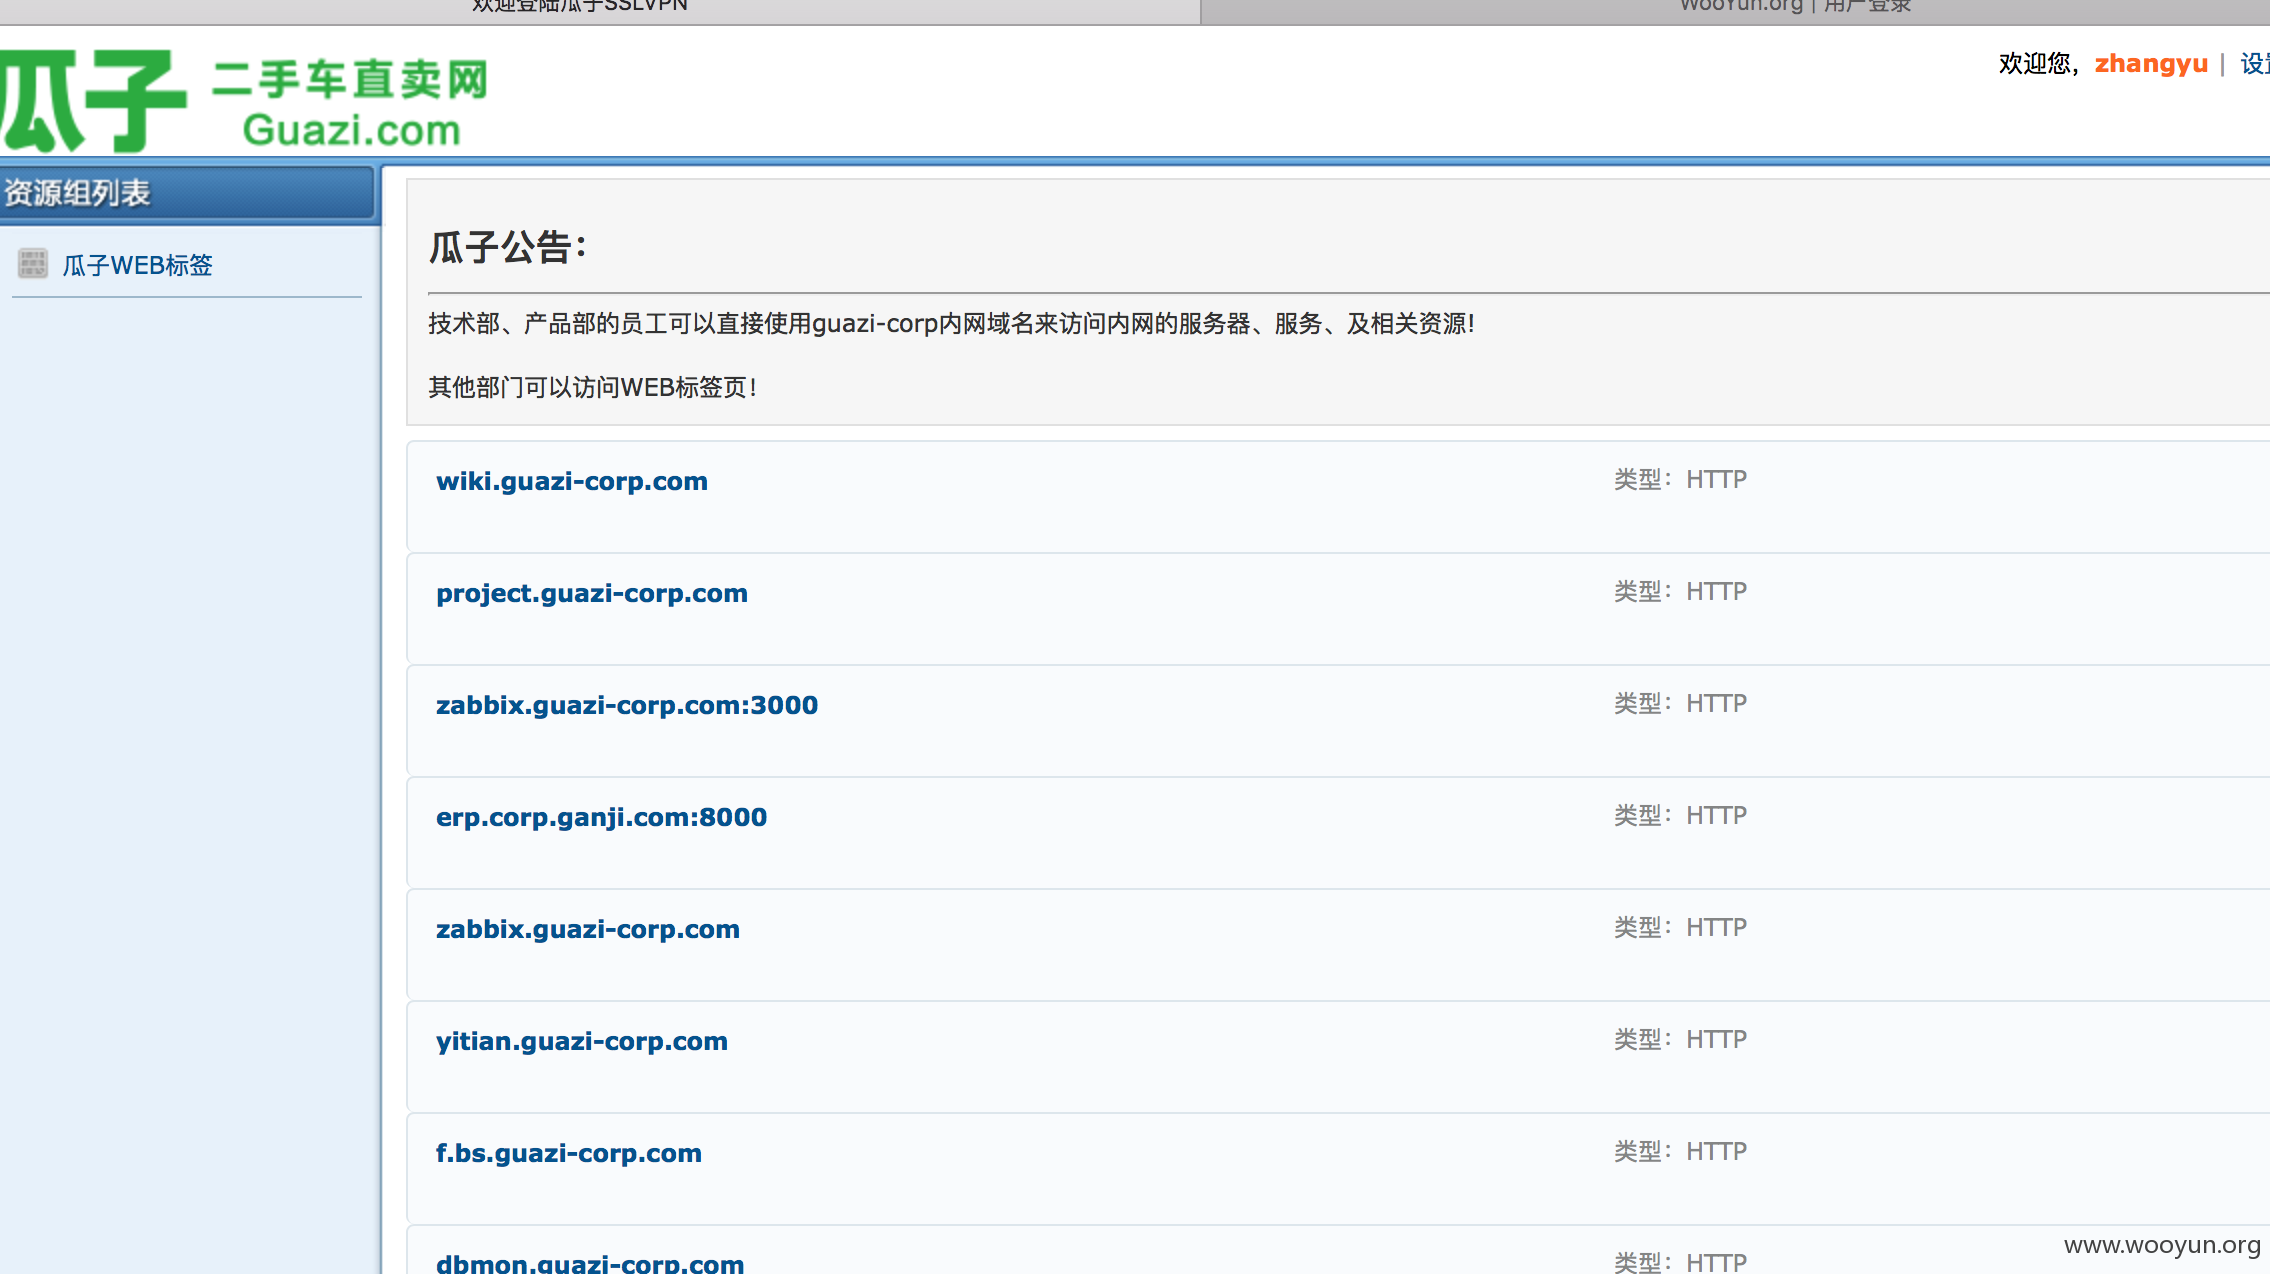Click 类型: HTTP on the wiki.guazi-corp.com row
Image resolution: width=2270 pixels, height=1274 pixels.
point(1680,479)
